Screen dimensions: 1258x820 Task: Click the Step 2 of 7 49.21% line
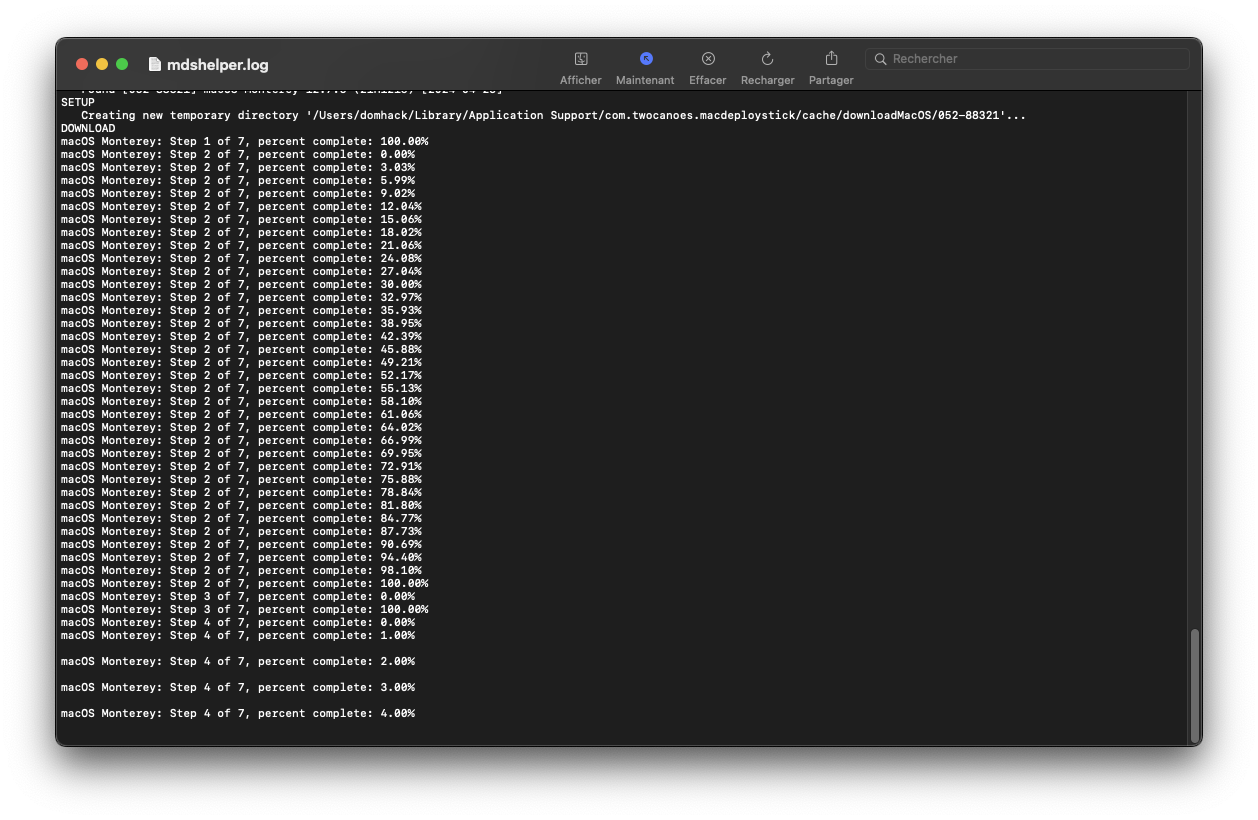[241, 362]
